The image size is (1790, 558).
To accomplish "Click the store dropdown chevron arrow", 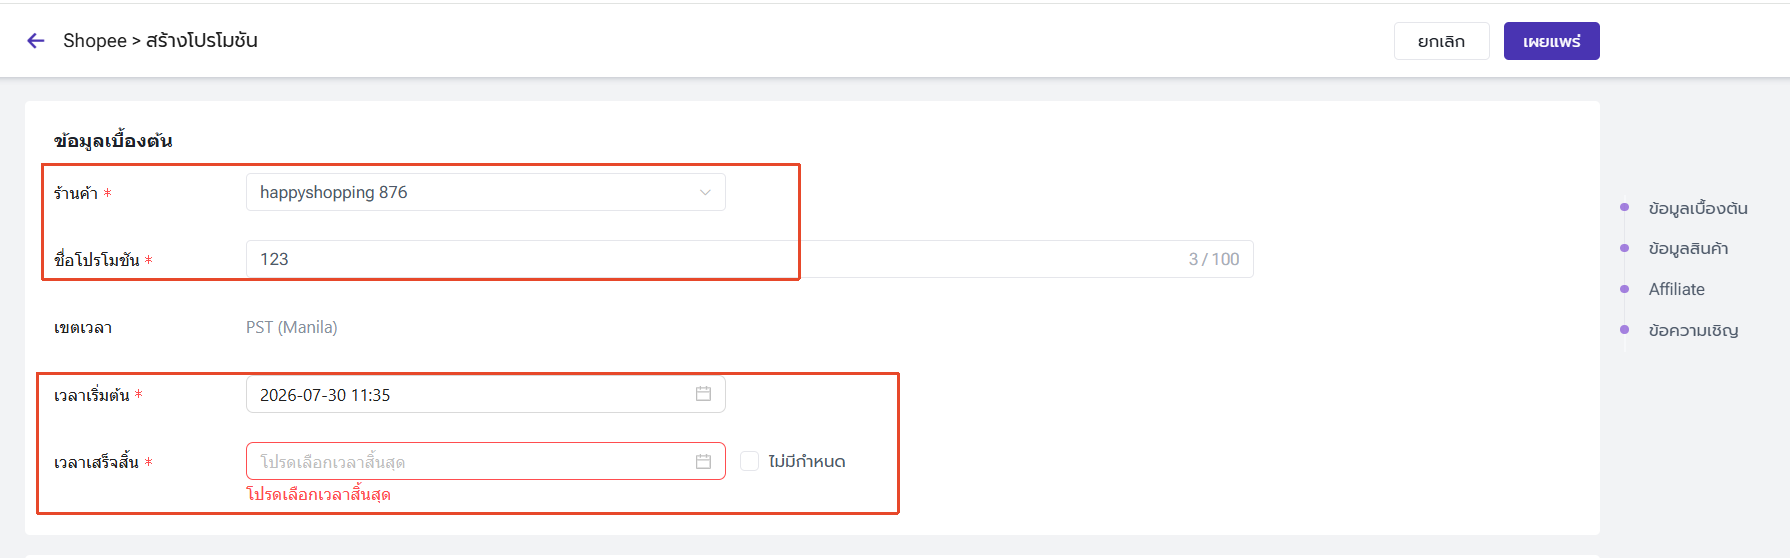I will click(705, 192).
